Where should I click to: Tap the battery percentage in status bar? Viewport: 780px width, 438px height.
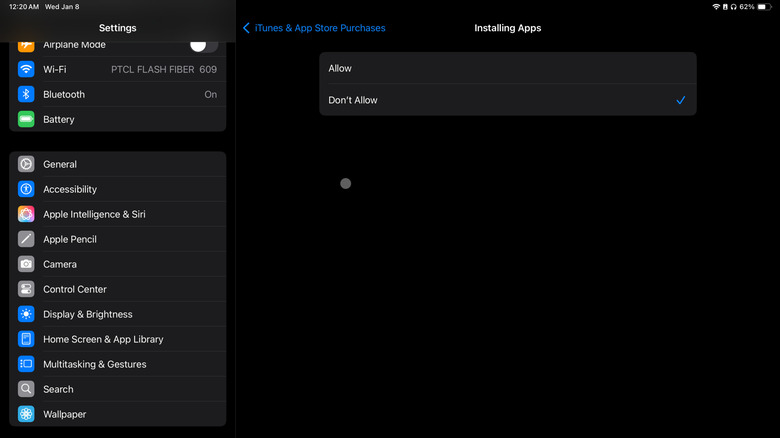(747, 6)
